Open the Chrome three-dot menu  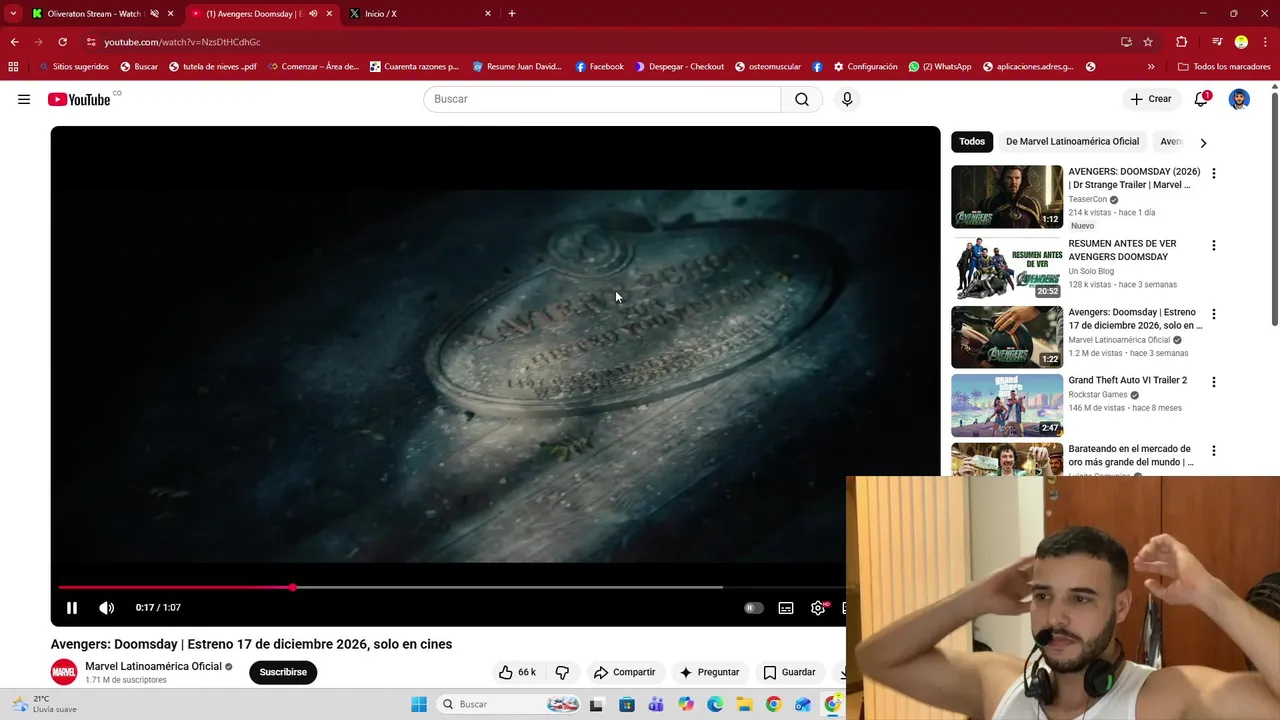(1264, 42)
